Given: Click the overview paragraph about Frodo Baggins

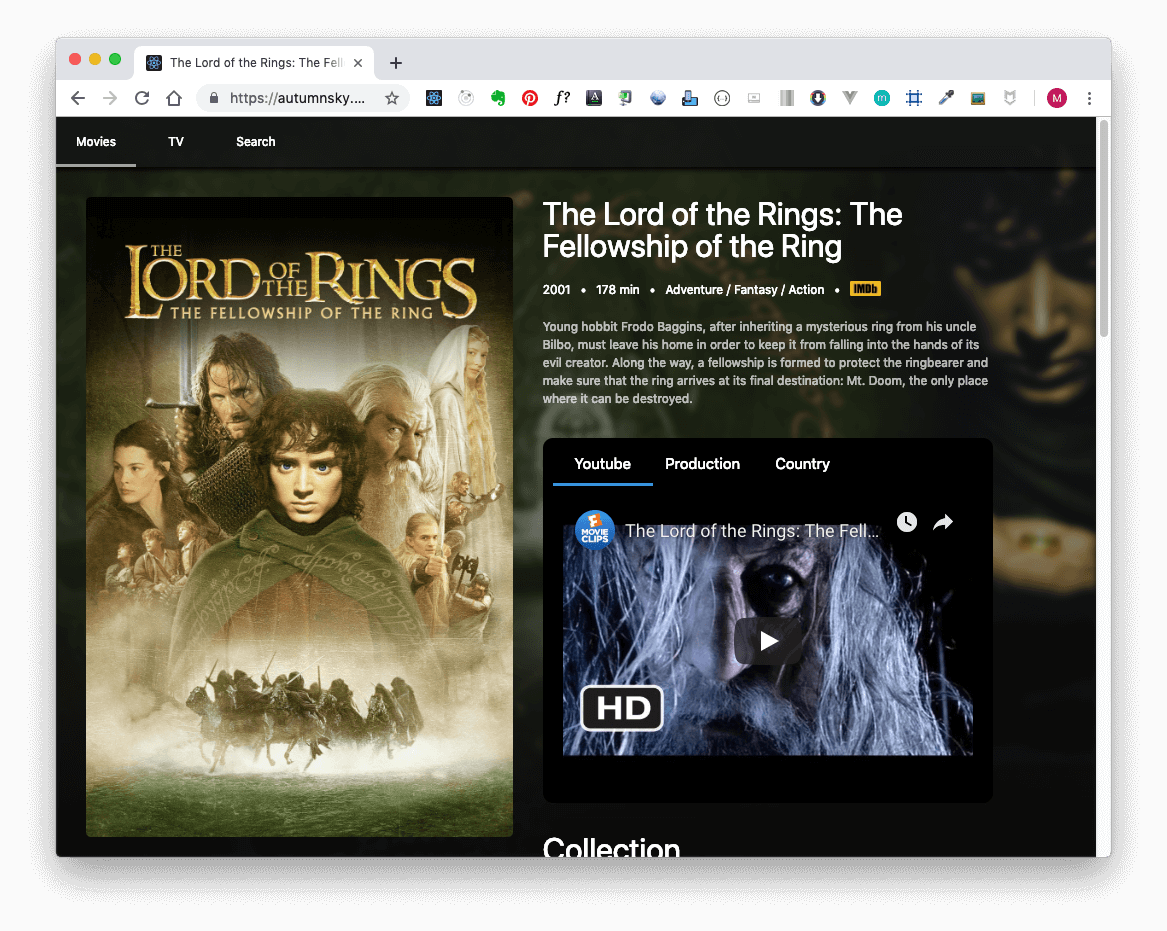Looking at the screenshot, I should (x=765, y=362).
